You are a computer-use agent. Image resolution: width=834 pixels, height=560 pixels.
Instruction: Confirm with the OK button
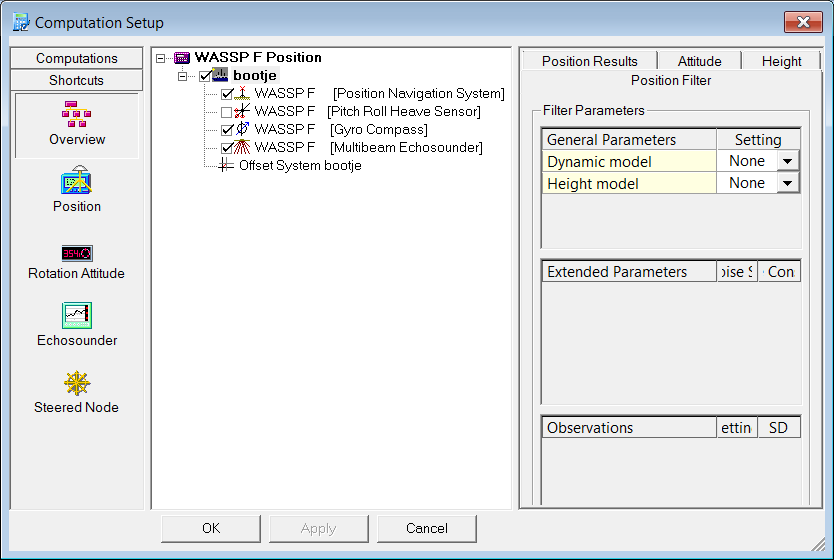tap(211, 528)
